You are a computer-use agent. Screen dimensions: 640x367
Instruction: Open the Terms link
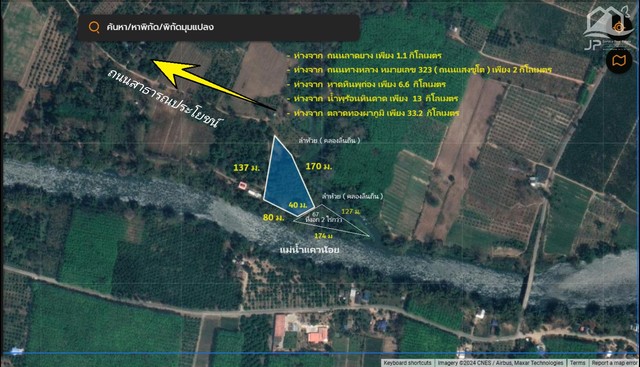577,363
